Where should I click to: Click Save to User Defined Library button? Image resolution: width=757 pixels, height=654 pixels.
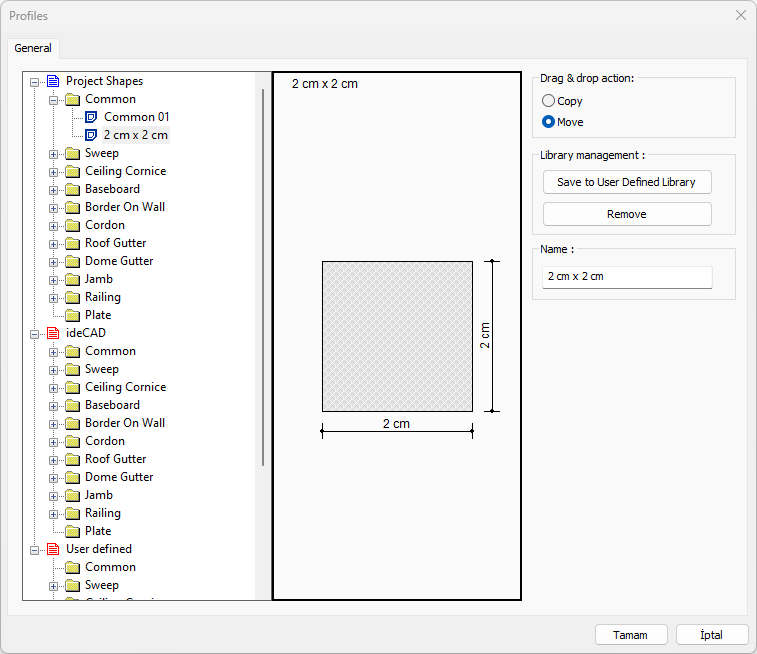tap(626, 182)
